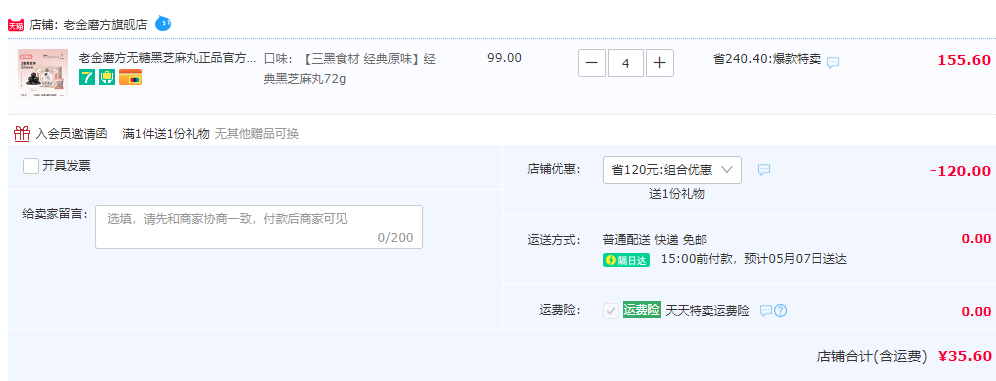
Task: Click the 送1份礼物 text under dropdown
Action: (x=676, y=194)
